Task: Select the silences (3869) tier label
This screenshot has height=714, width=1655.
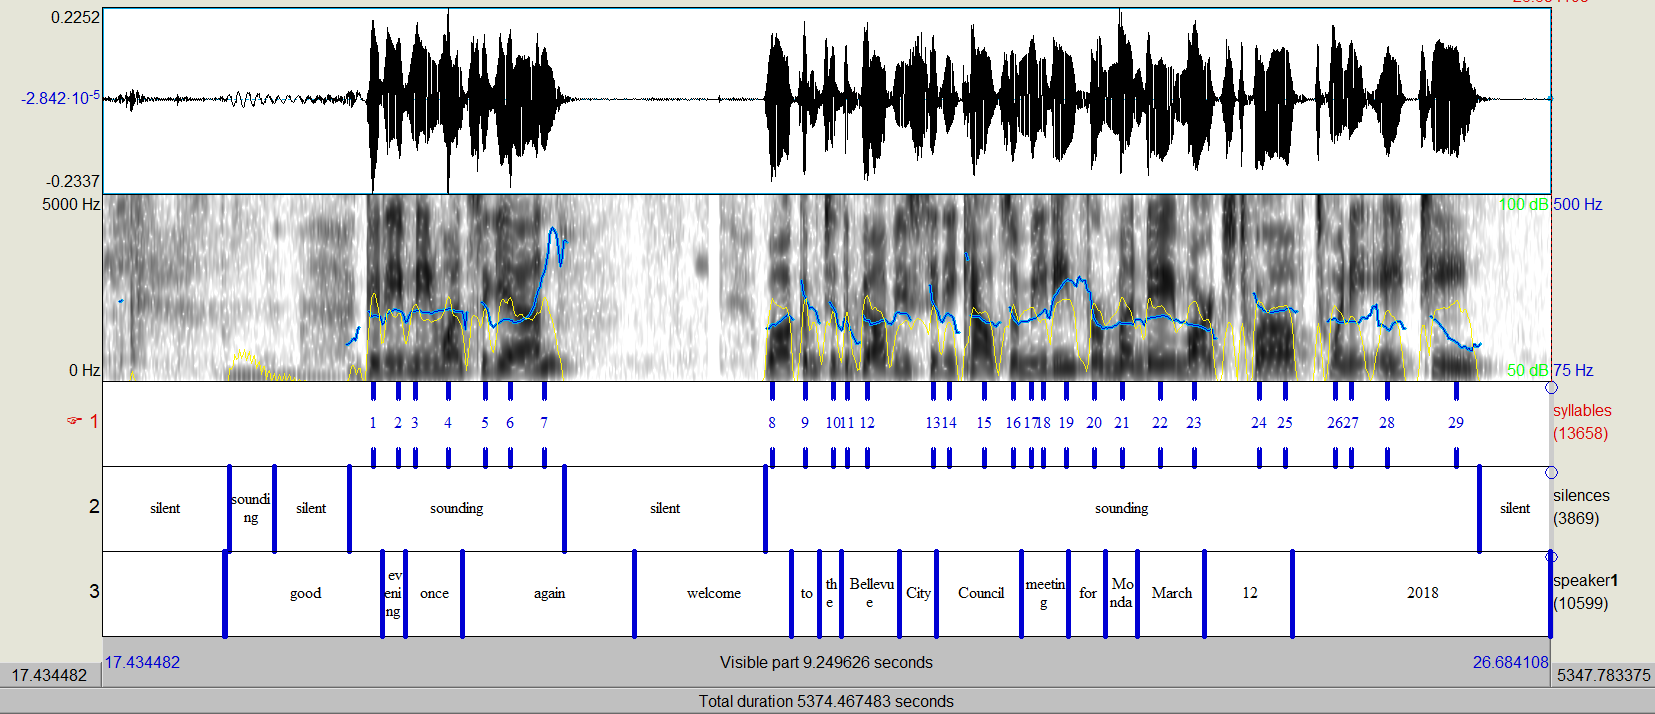Action: pos(1581,507)
